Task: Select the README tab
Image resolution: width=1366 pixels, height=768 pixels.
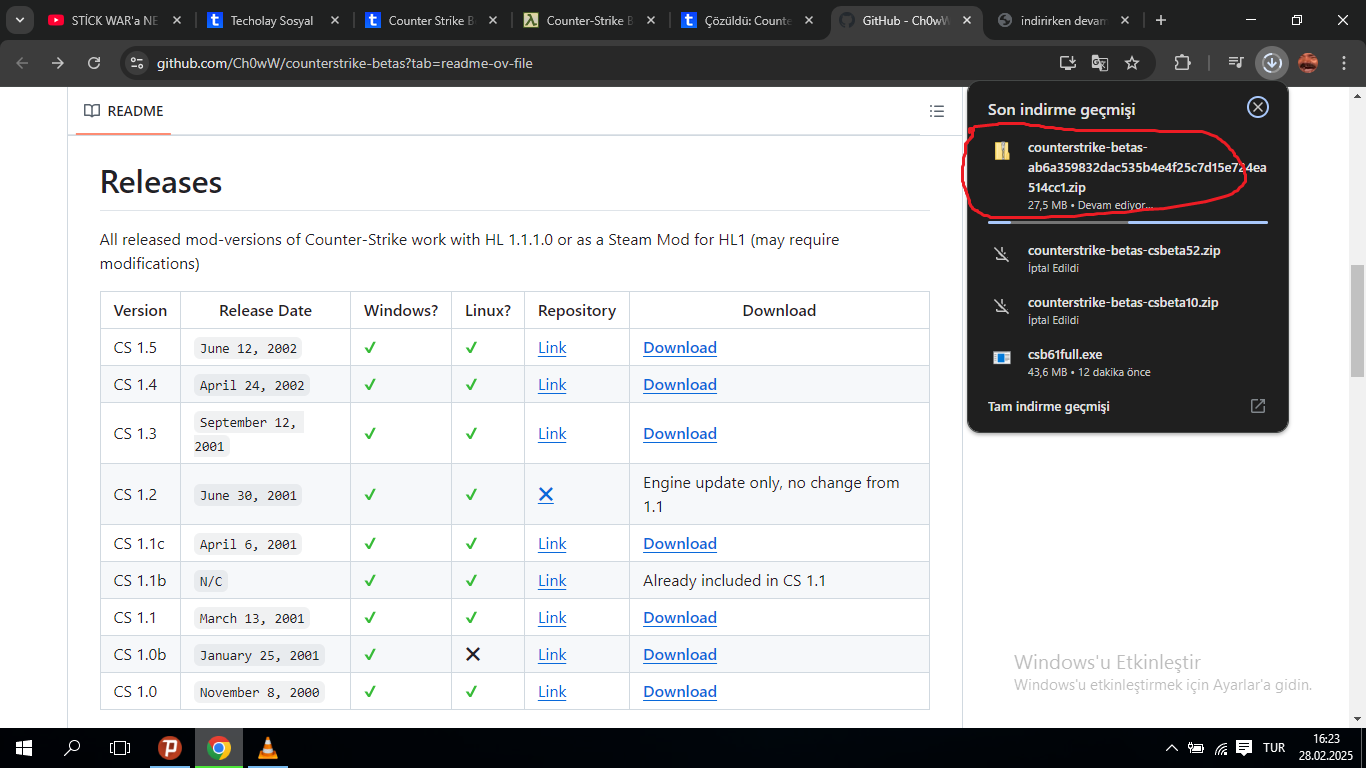Action: click(123, 111)
